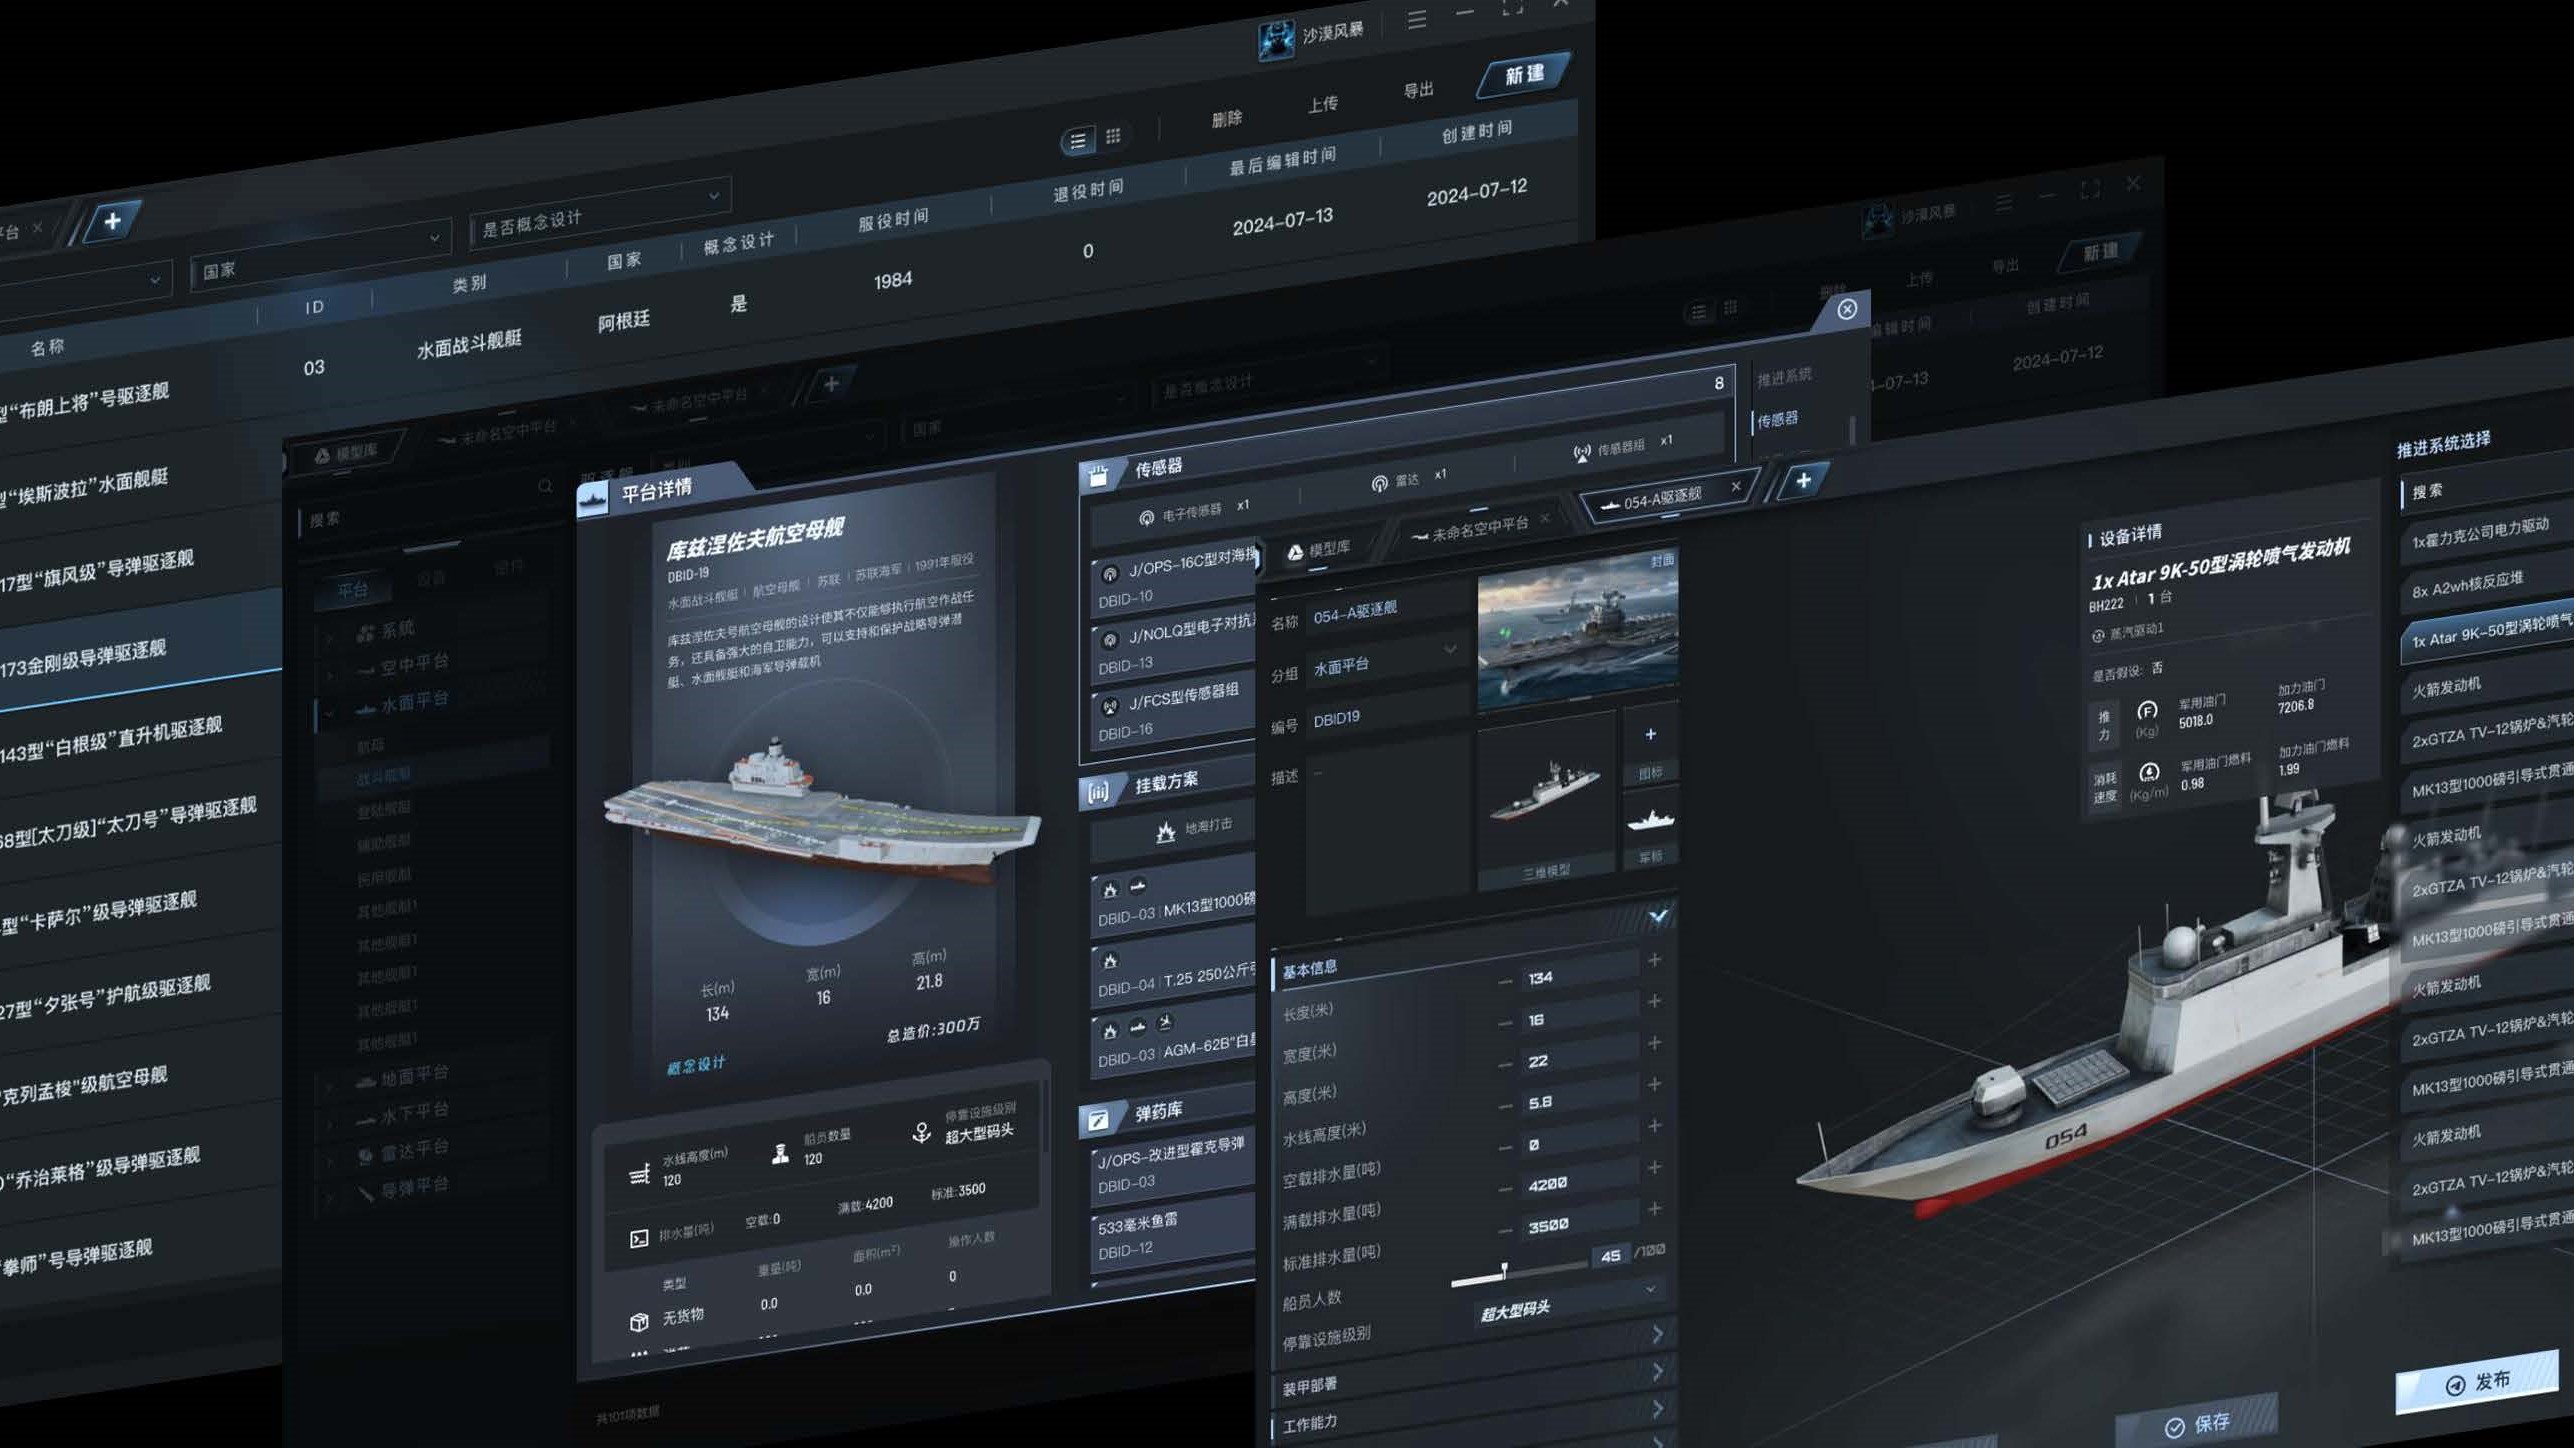Open the 模型库 tab in front window

pyautogui.click(x=1318, y=549)
